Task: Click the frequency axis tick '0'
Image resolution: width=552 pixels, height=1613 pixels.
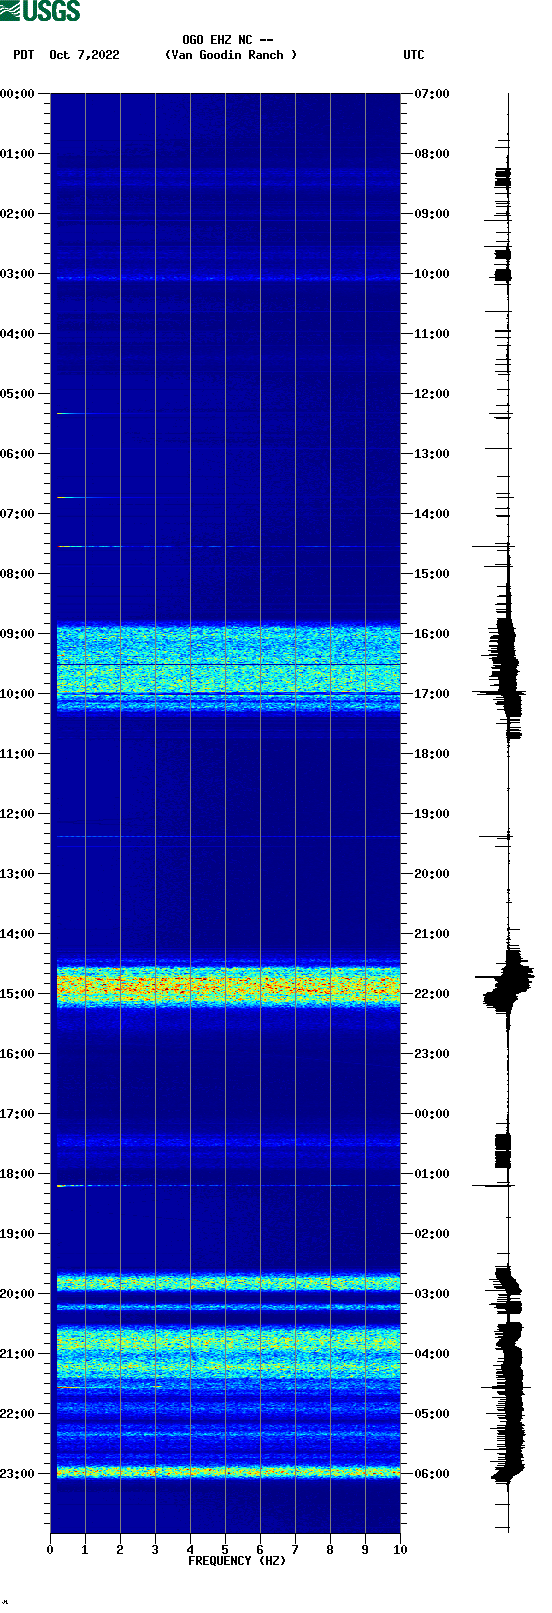Action: (50, 1550)
